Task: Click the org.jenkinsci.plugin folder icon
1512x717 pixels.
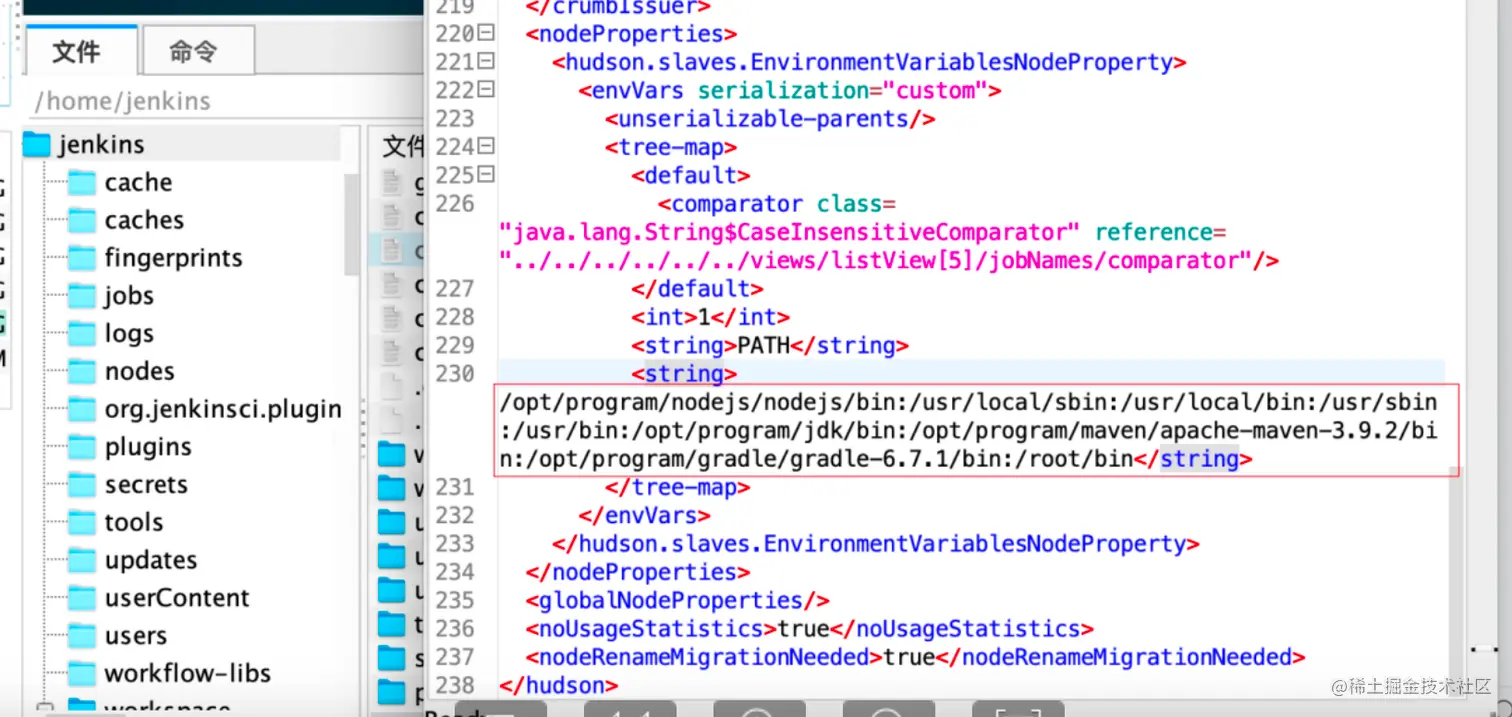Action: 82,409
